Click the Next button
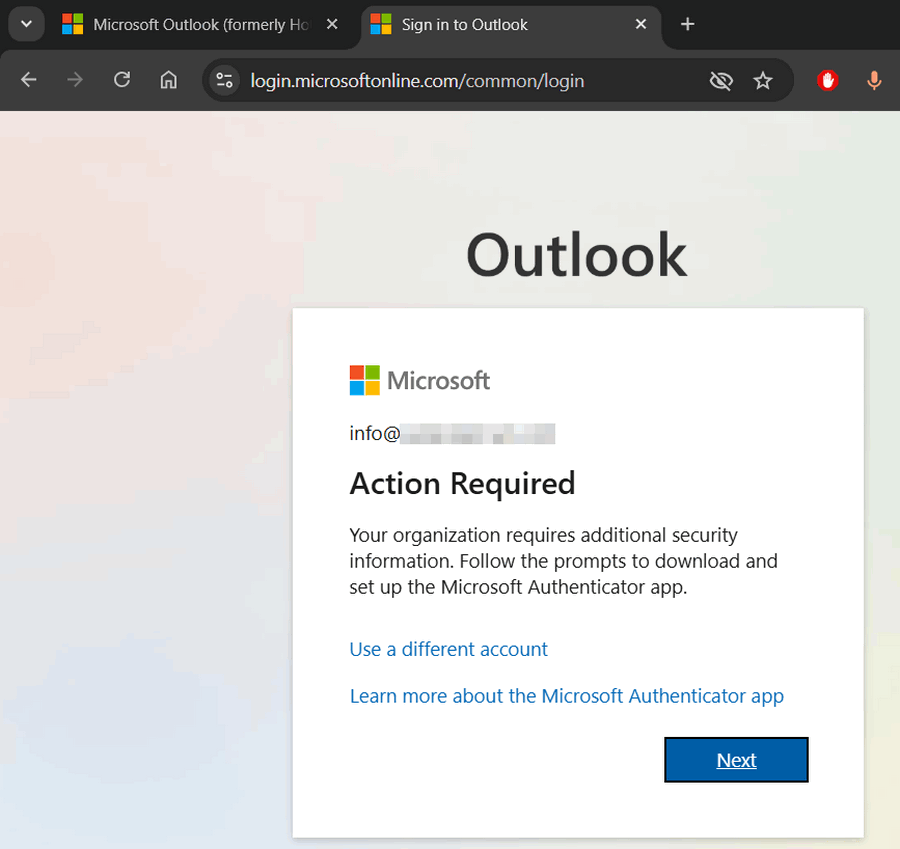This screenshot has height=849, width=900. [736, 760]
